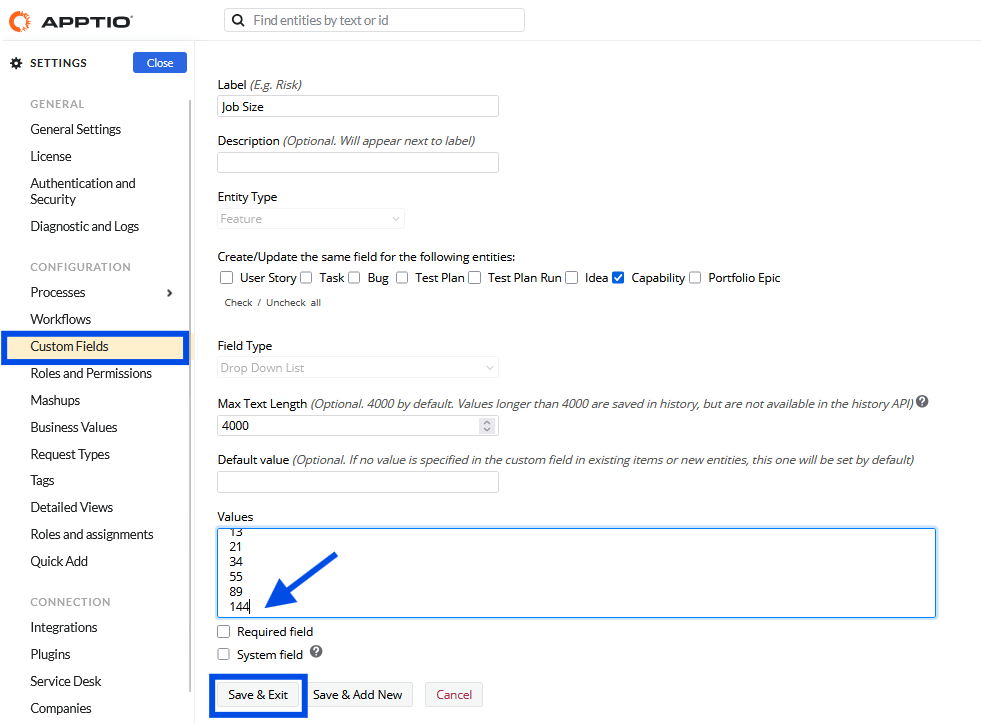Adjust Max Text Length stepper arrows
981x723 pixels.
click(x=487, y=426)
